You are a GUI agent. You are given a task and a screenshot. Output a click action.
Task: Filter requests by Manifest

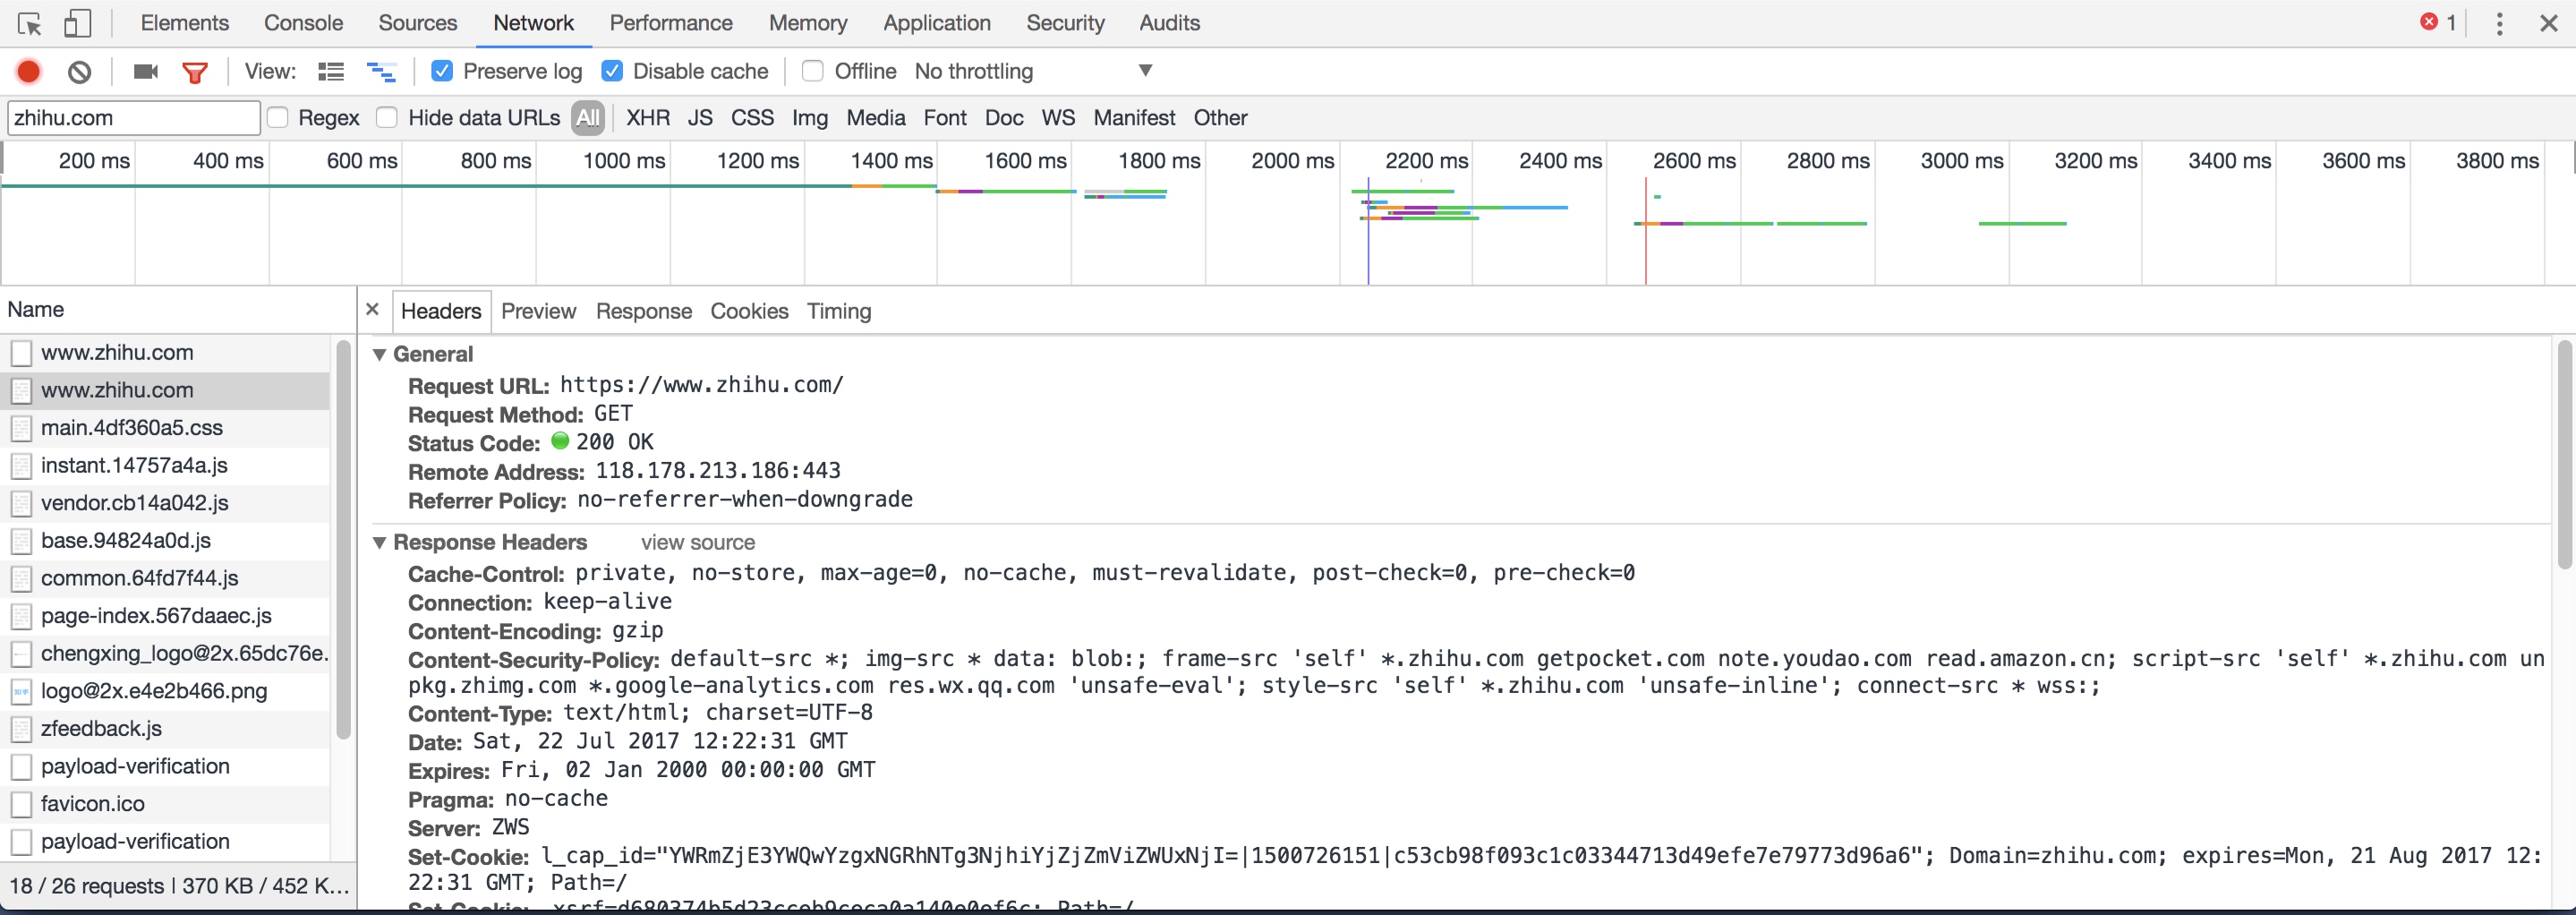[1134, 118]
